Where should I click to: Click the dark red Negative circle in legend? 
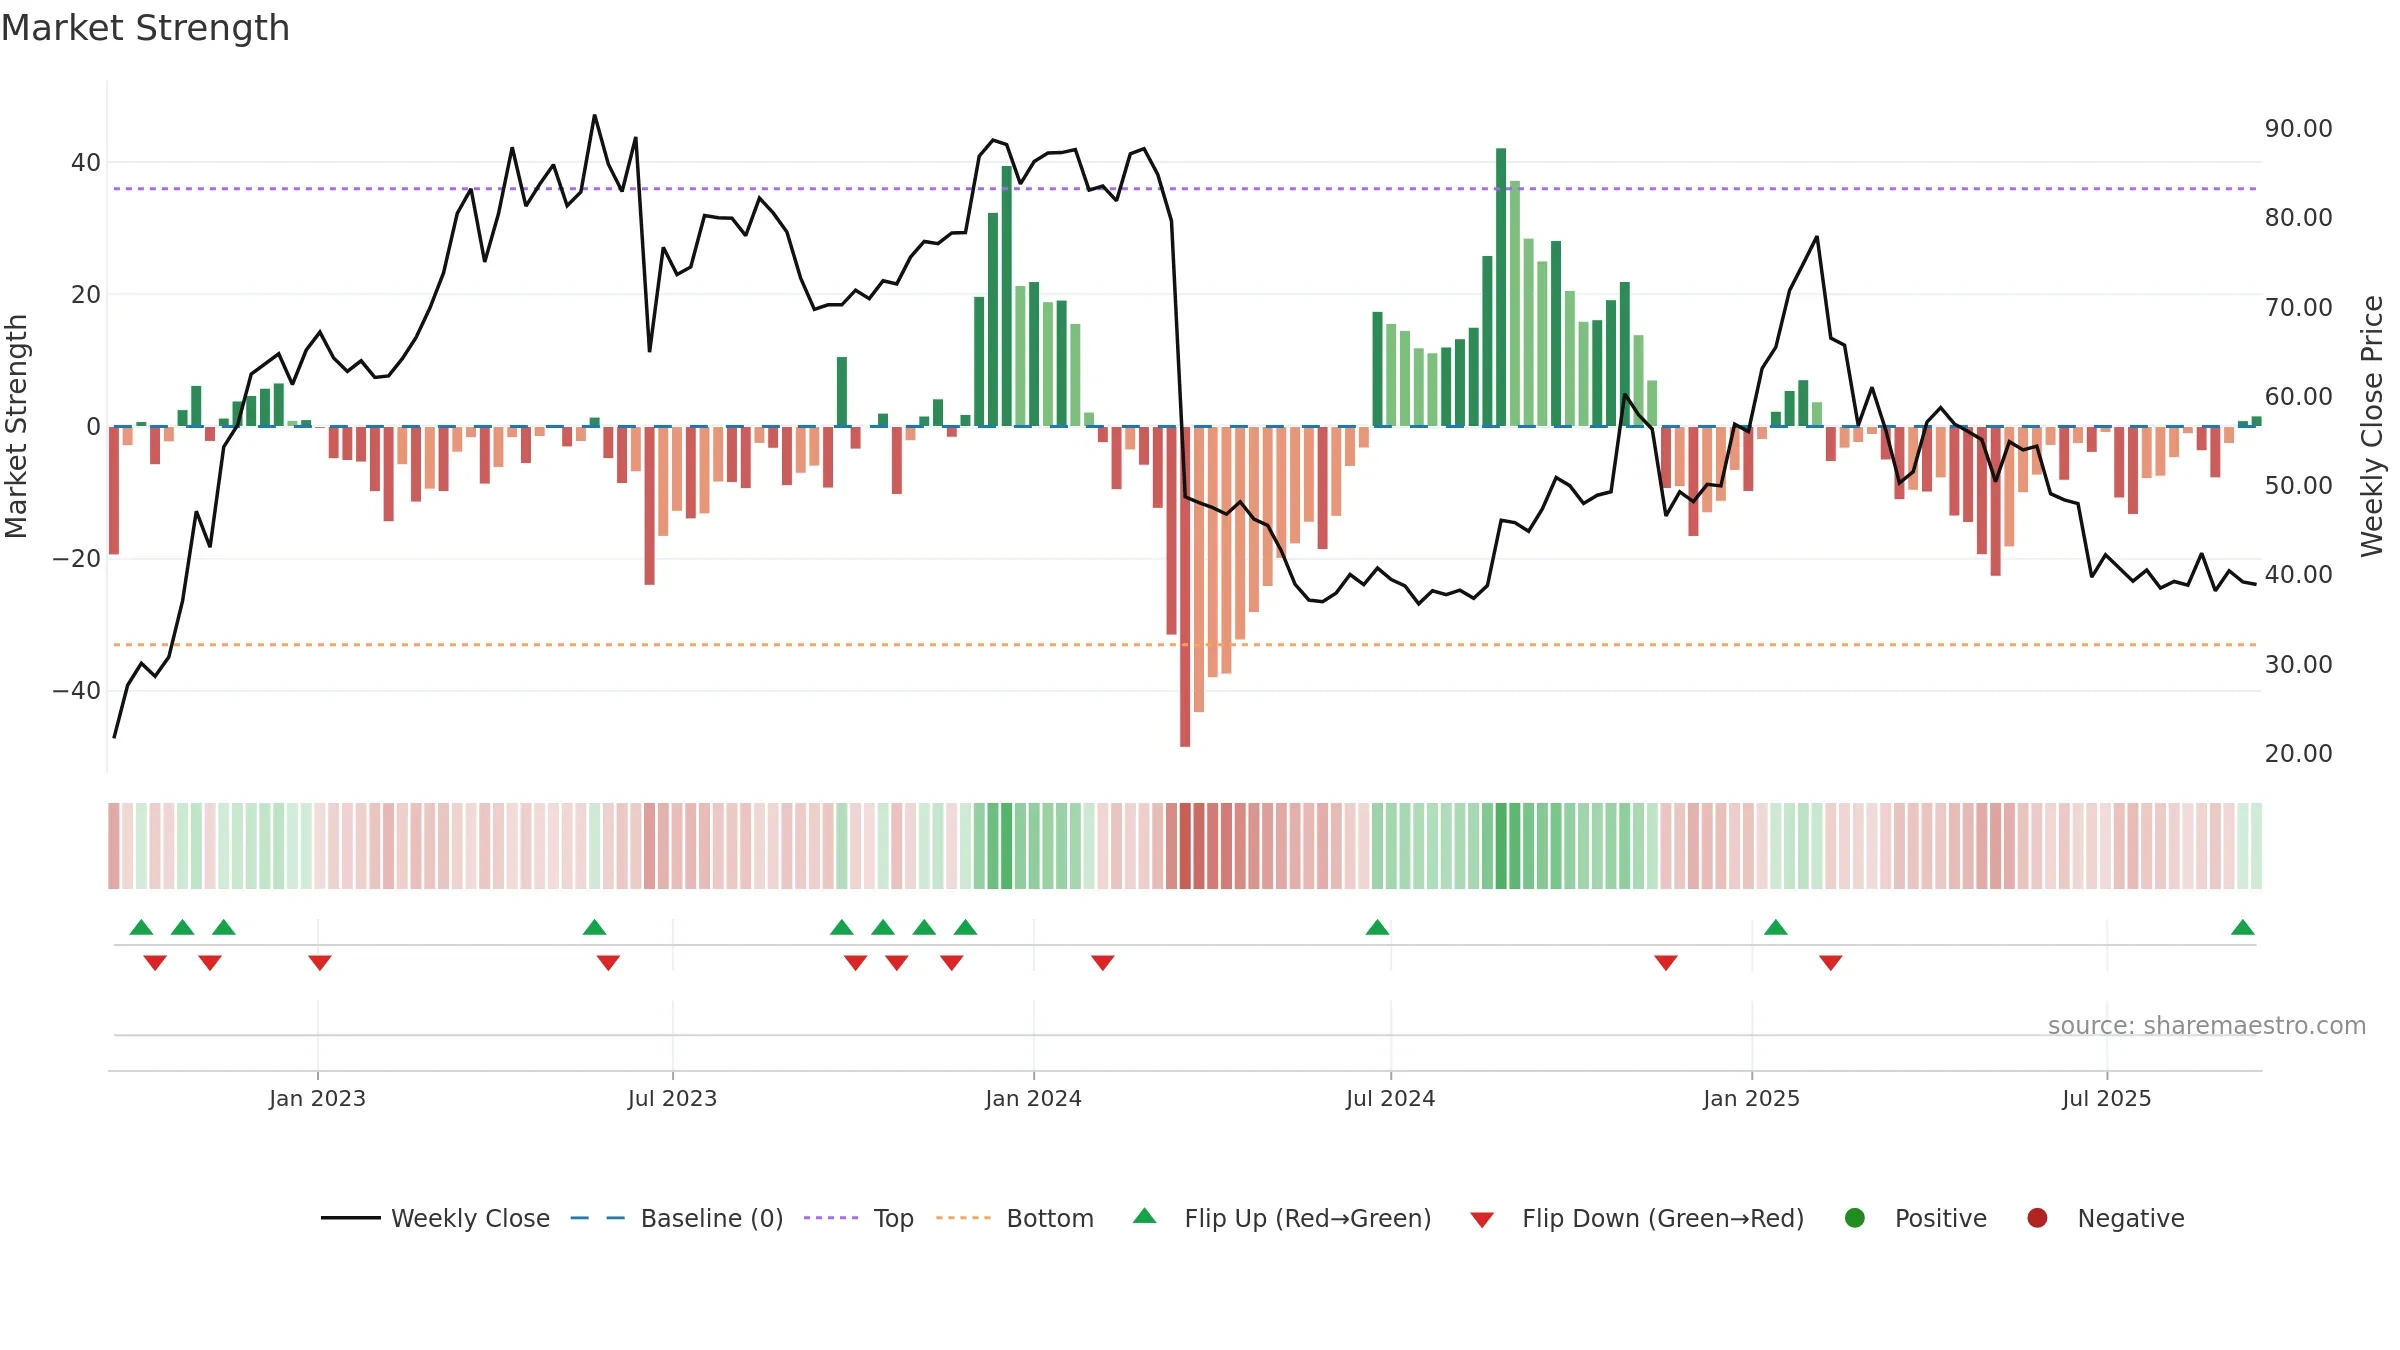2037,1218
